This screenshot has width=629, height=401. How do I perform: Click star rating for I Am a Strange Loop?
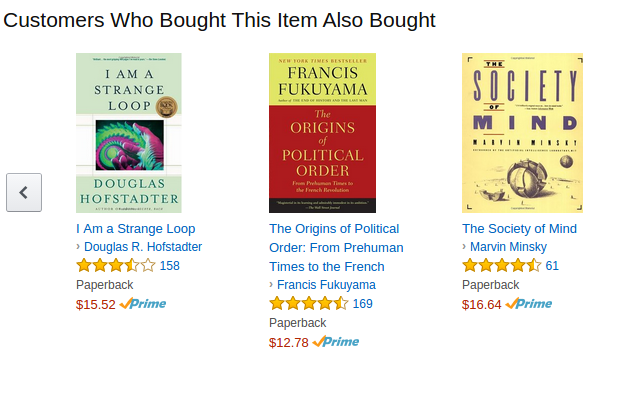[x=116, y=265]
